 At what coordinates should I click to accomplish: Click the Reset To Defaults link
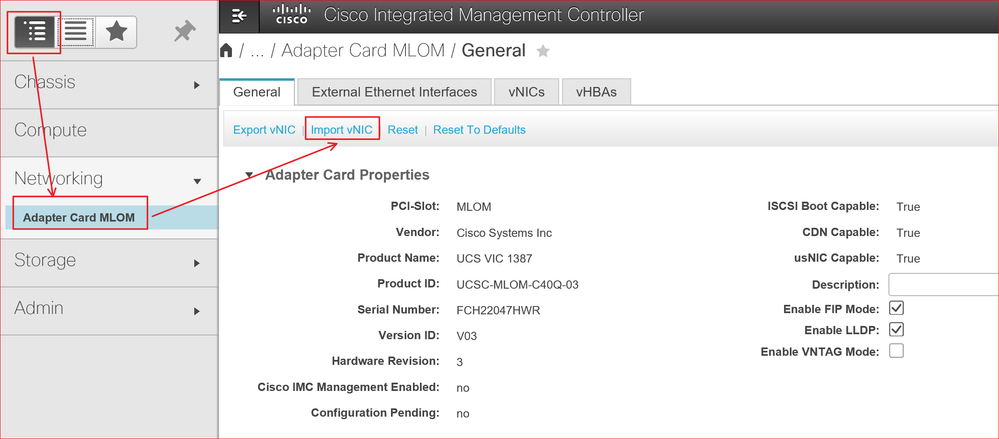479,129
